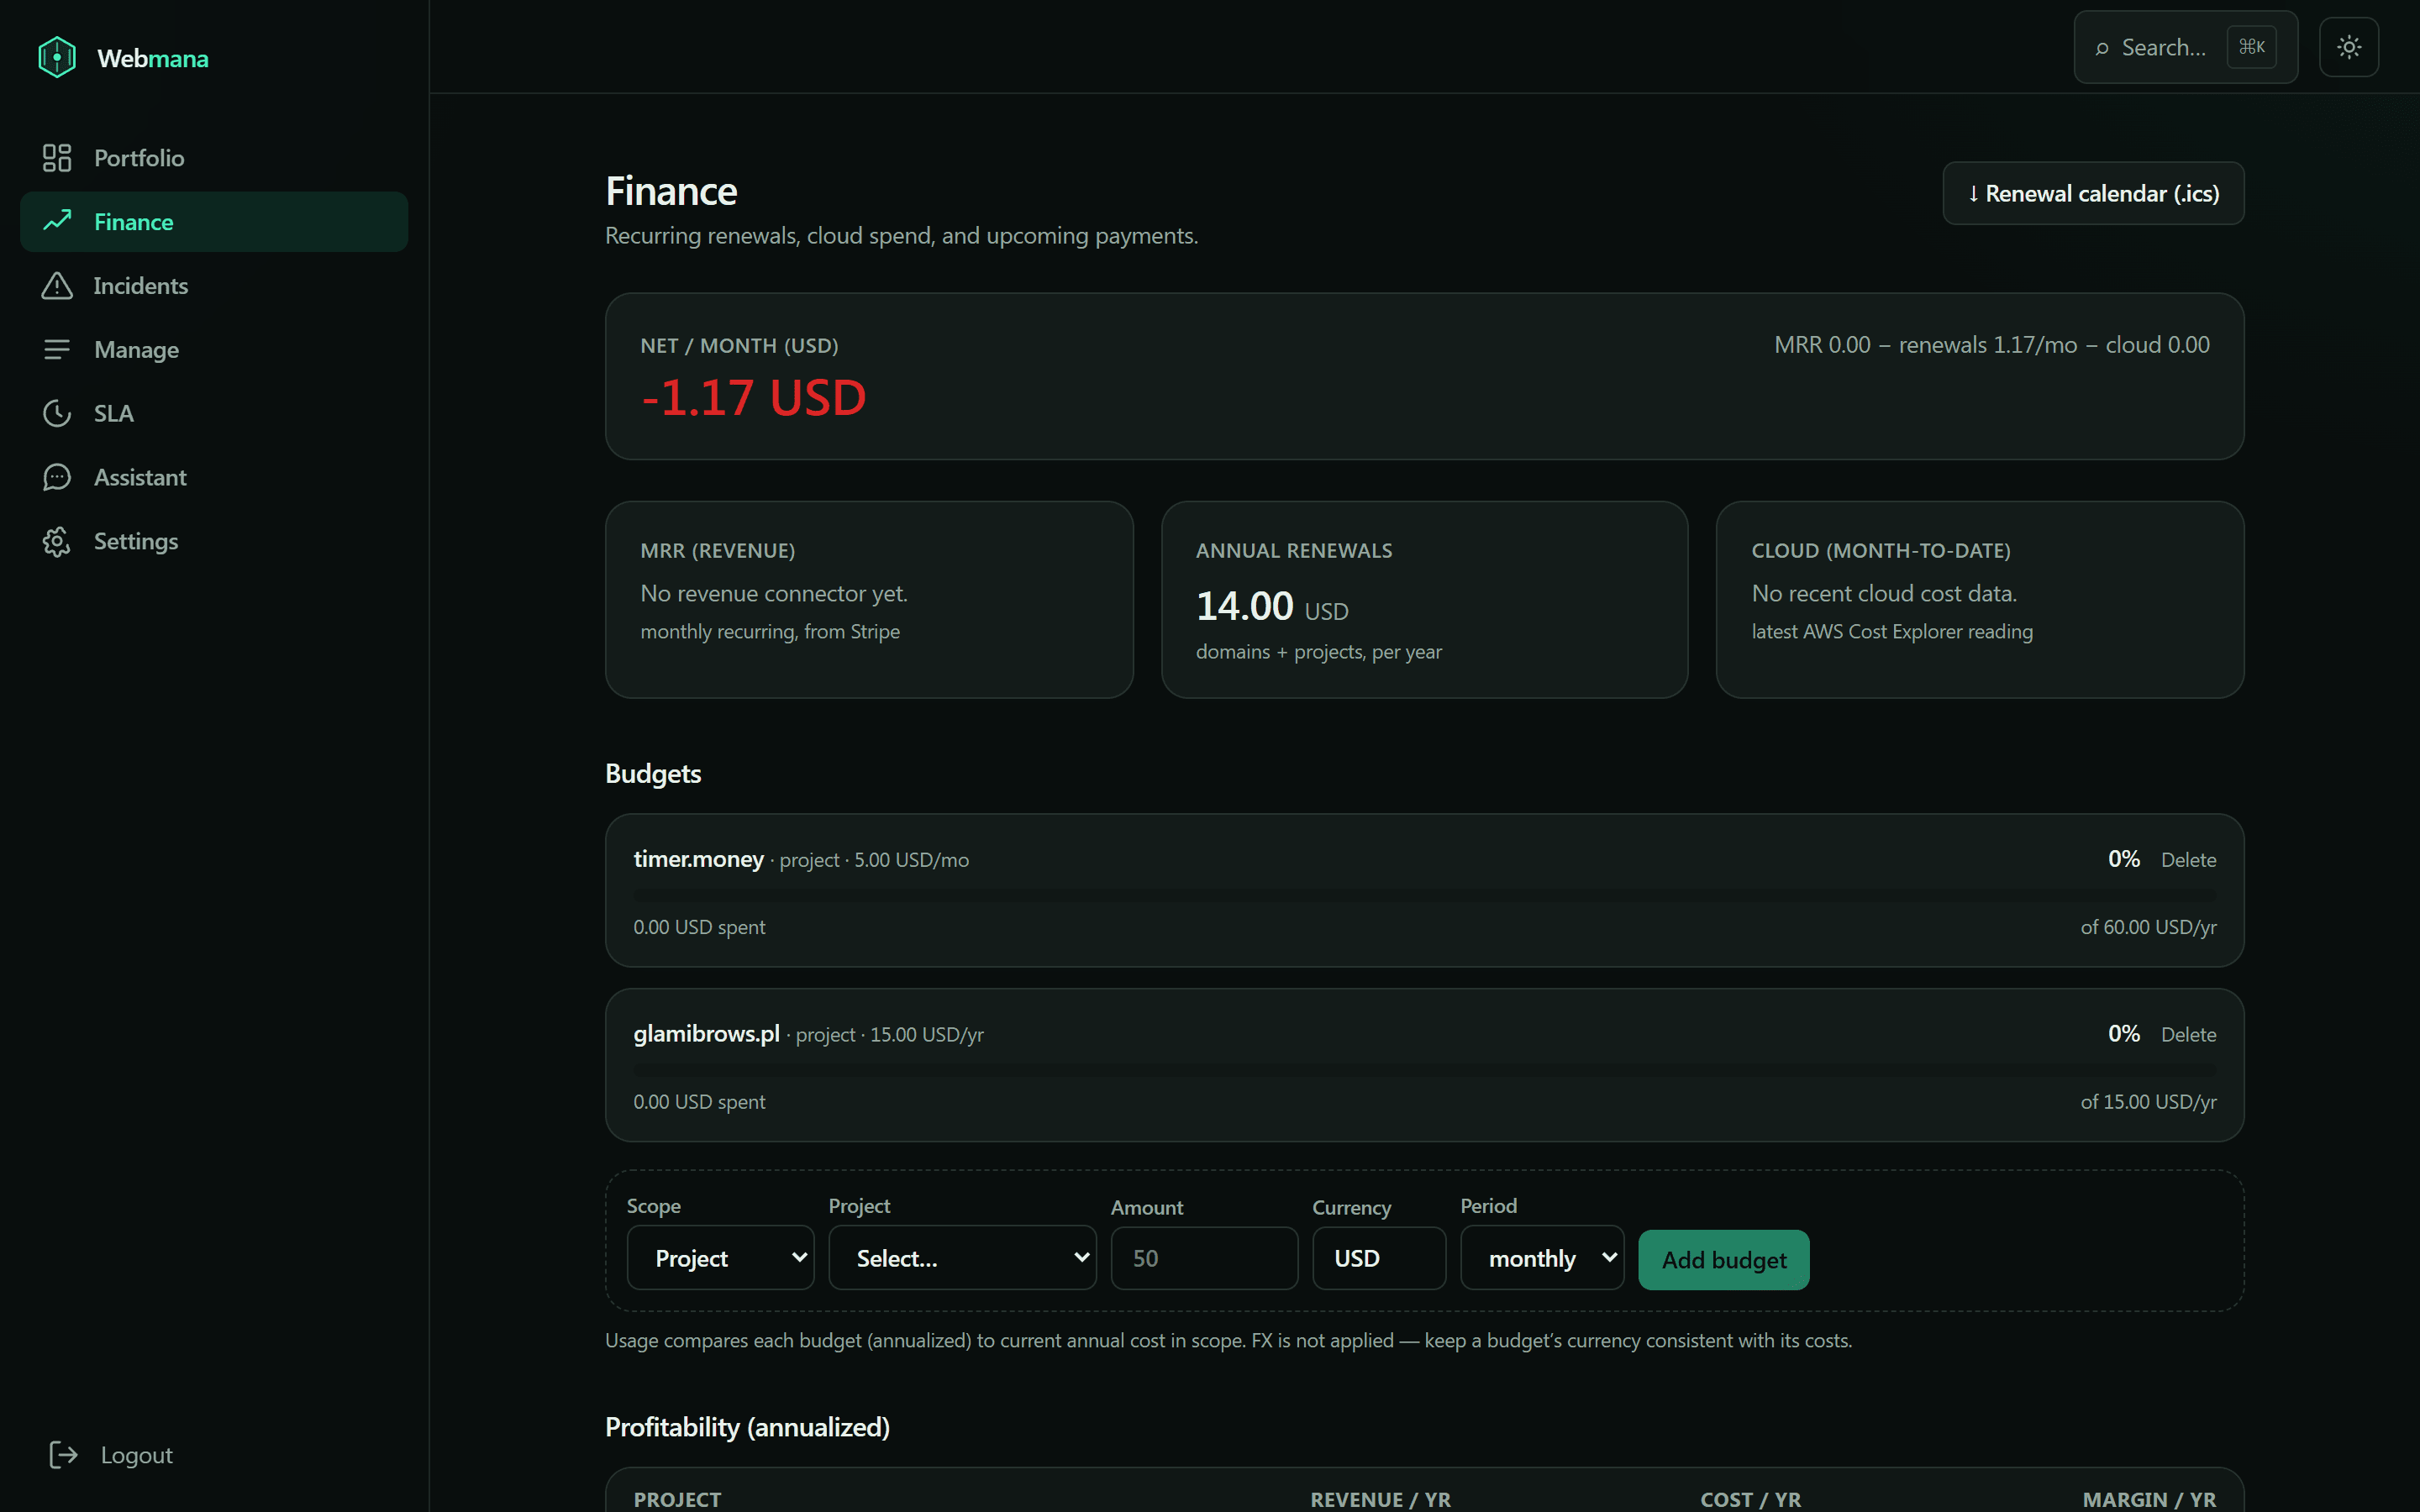This screenshot has height=1512, width=2420.
Task: Click the Webmana hexagon logo icon
Action: [57, 57]
